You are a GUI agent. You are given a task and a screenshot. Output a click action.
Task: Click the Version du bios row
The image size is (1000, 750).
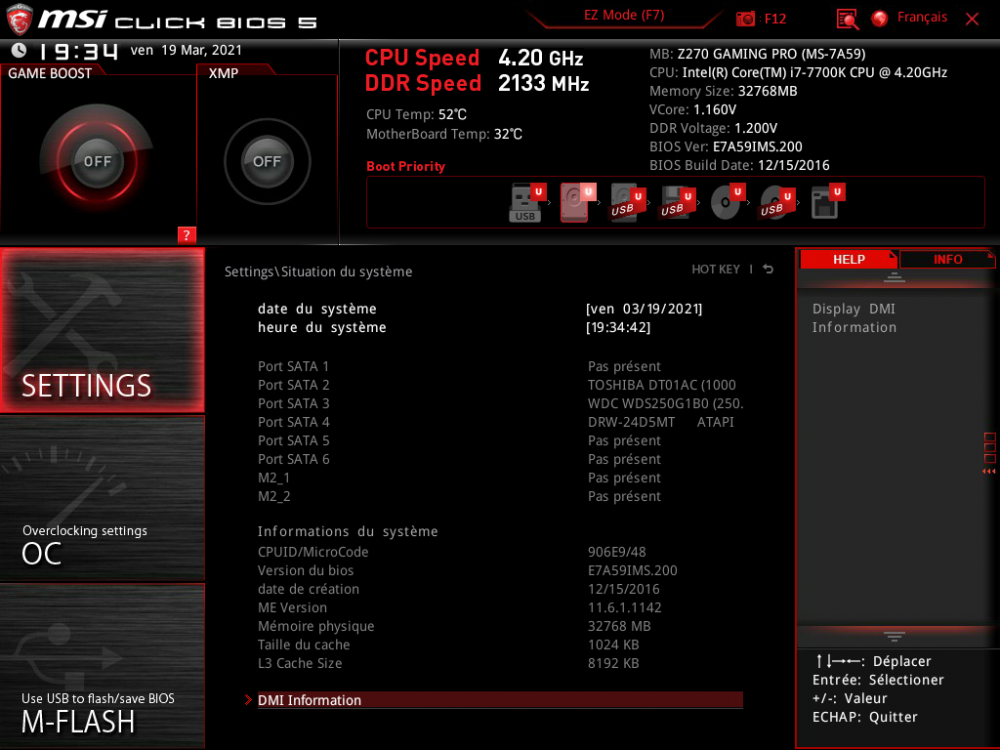pyautogui.click(x=500, y=570)
